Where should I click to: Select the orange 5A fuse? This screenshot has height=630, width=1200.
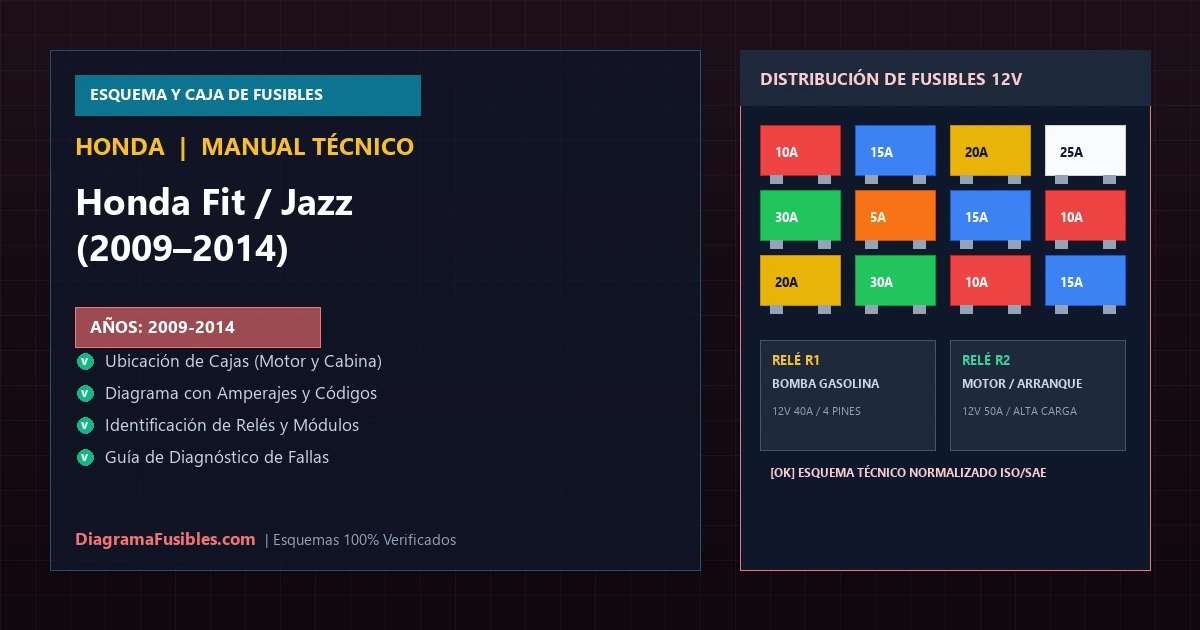[x=895, y=216]
